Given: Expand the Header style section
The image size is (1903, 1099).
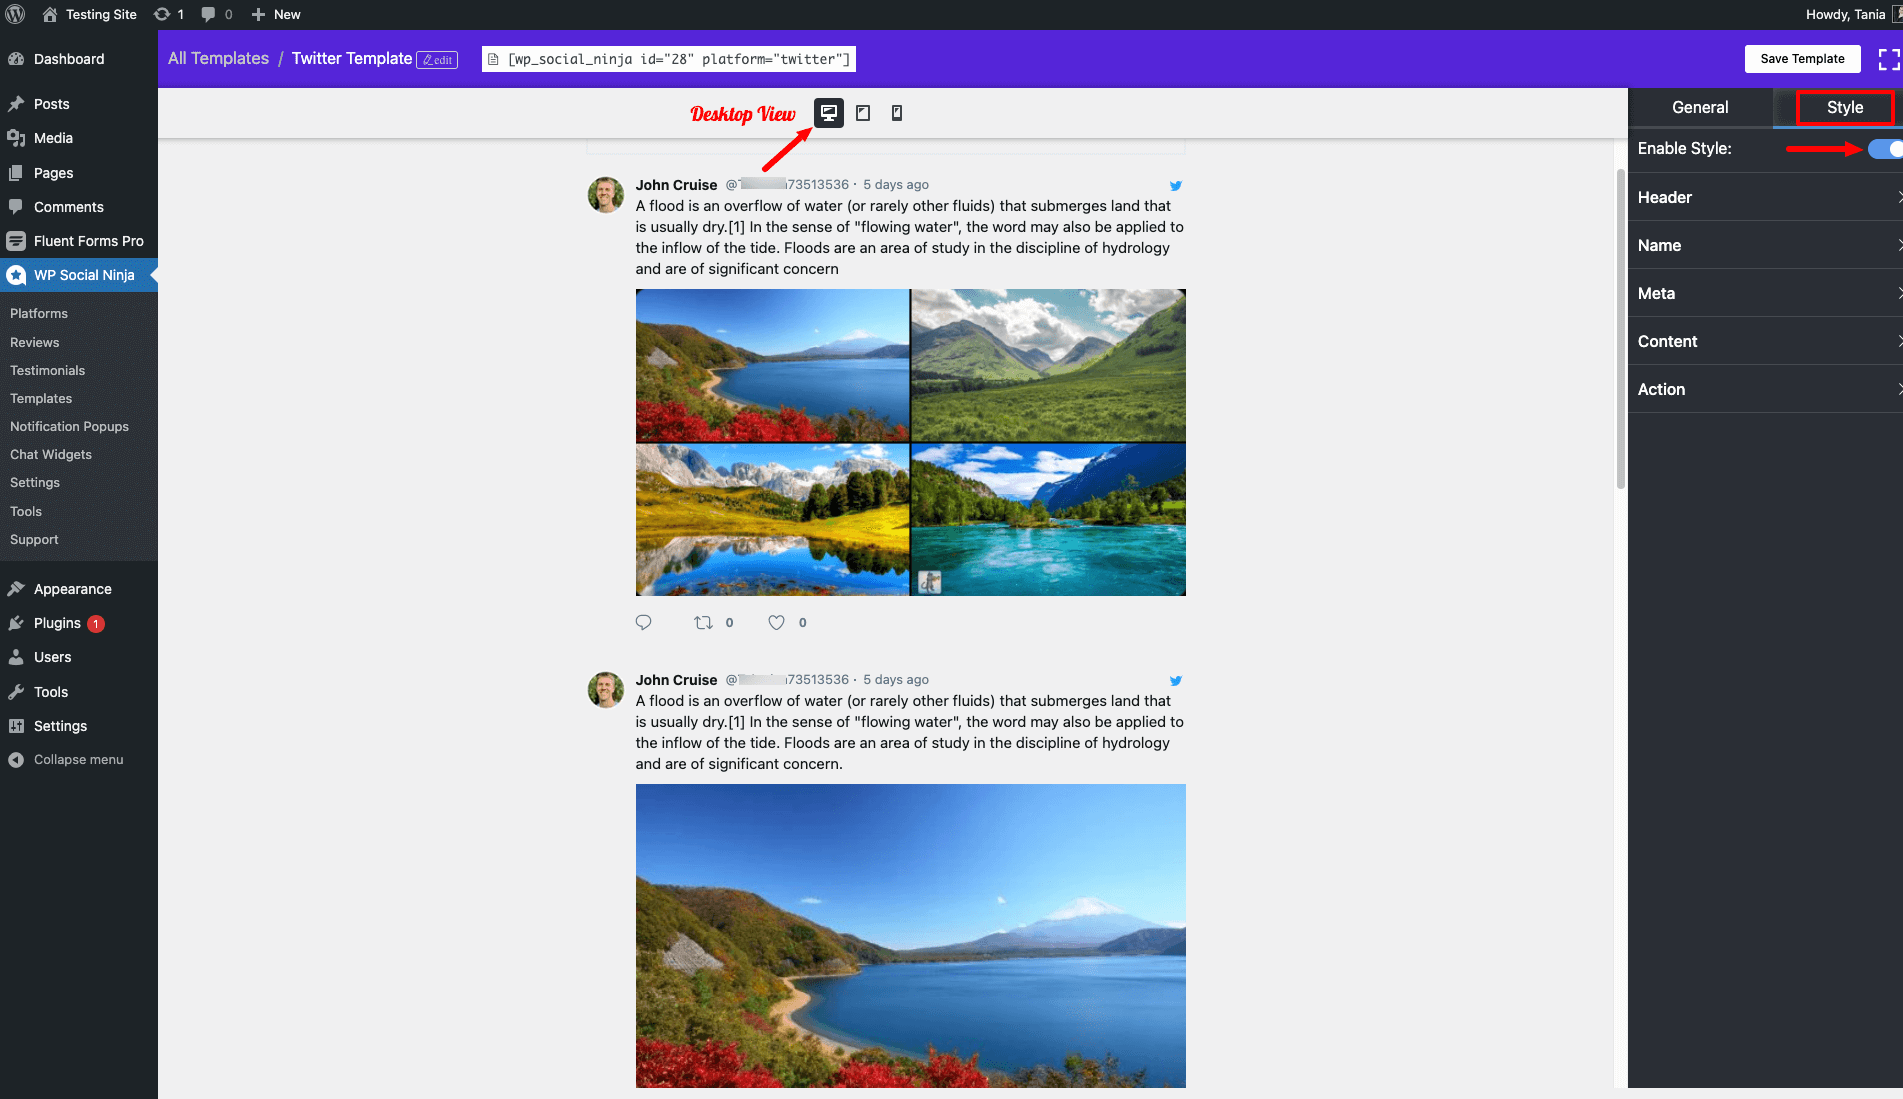Looking at the screenshot, I should (x=1765, y=197).
